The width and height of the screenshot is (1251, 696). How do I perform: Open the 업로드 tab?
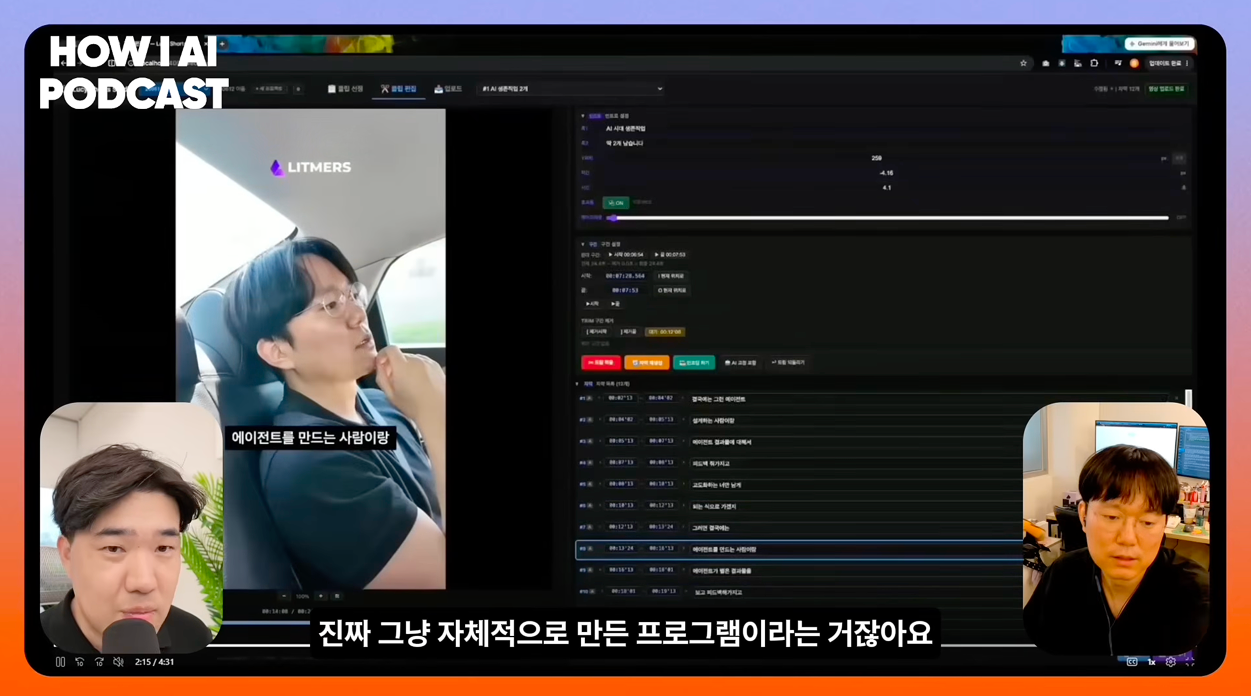coord(448,89)
